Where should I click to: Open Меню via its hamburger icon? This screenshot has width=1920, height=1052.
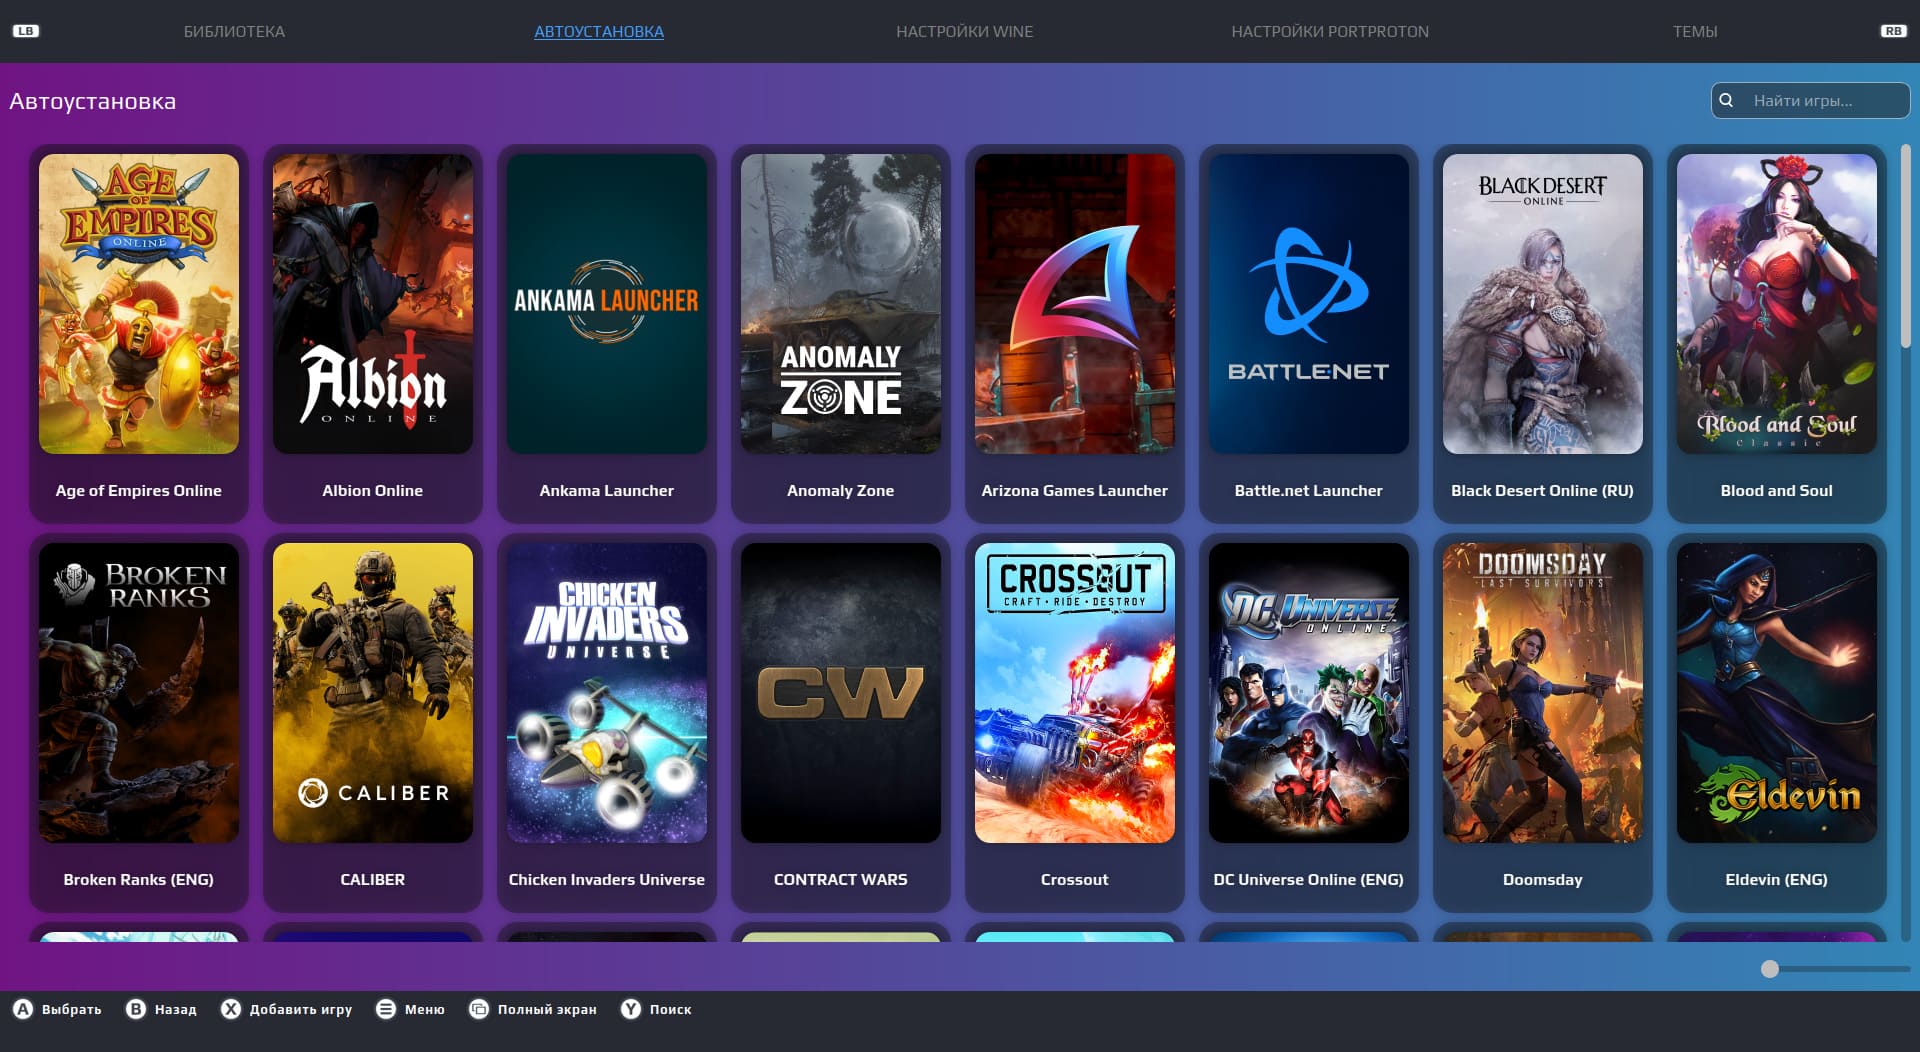[x=386, y=1009]
